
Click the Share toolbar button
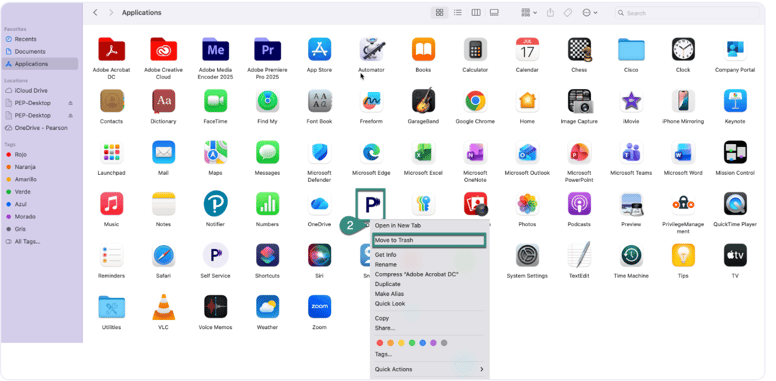tap(550, 13)
